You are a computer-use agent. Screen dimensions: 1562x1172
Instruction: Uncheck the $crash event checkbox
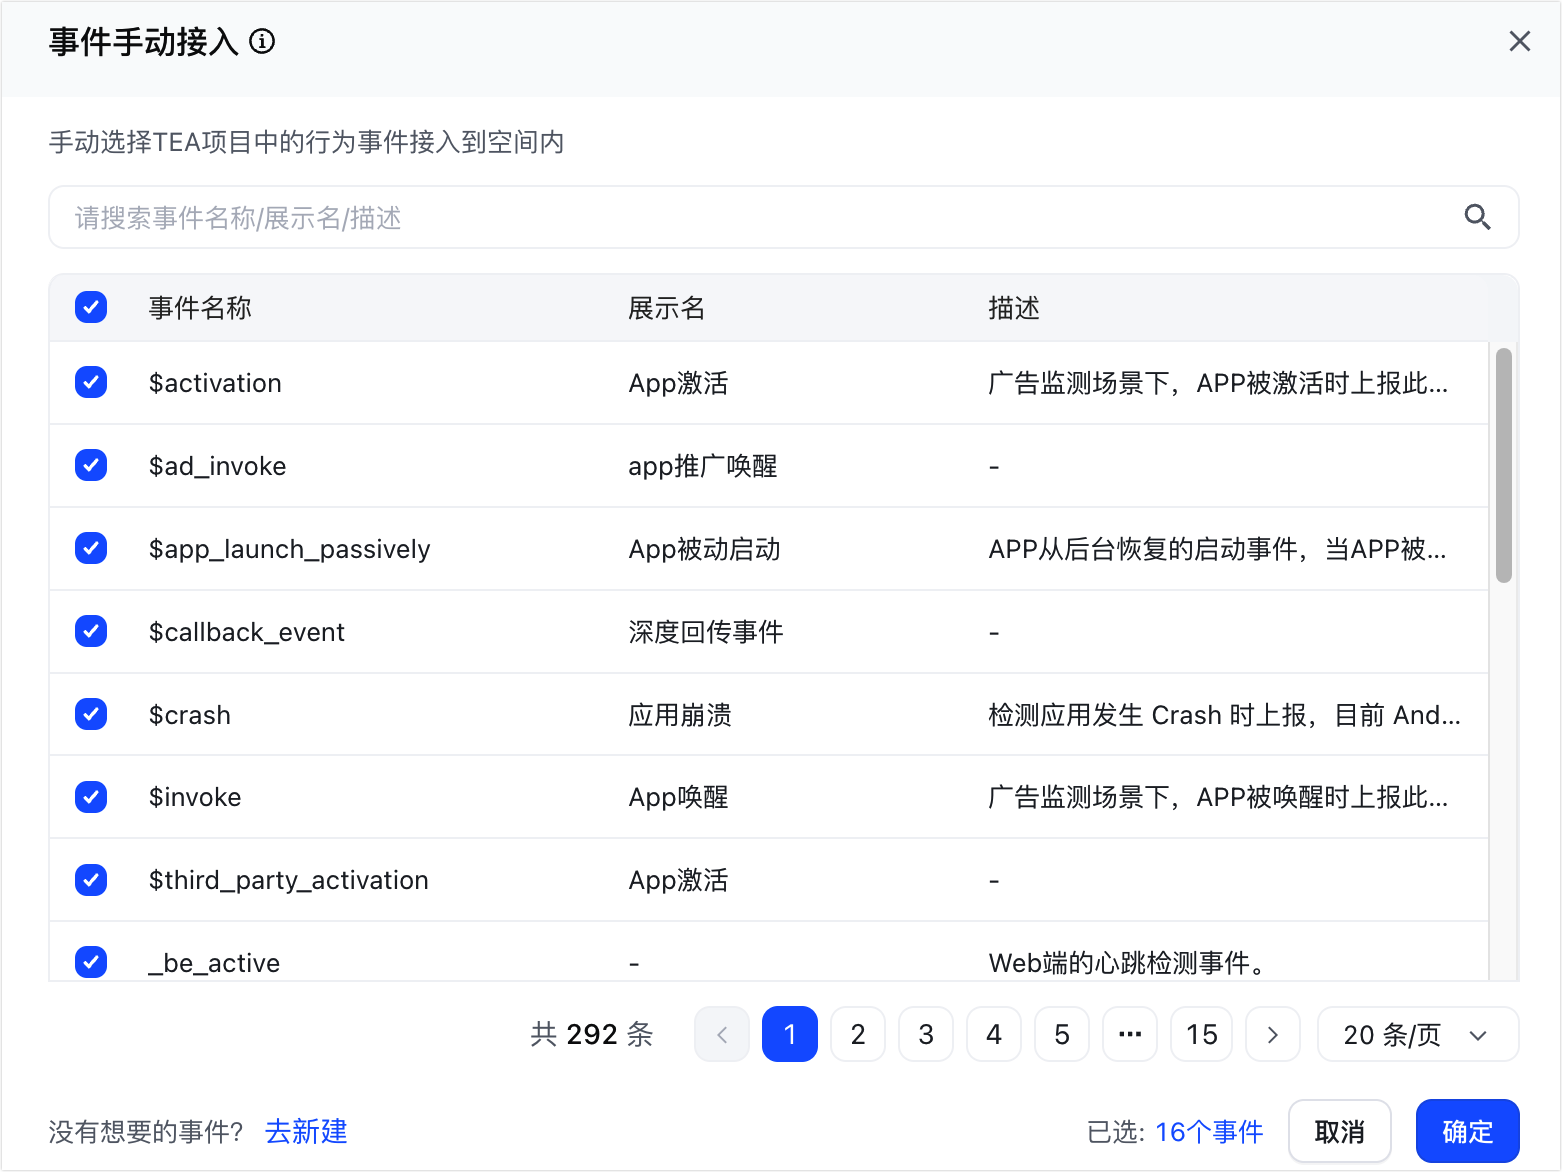coord(91,714)
